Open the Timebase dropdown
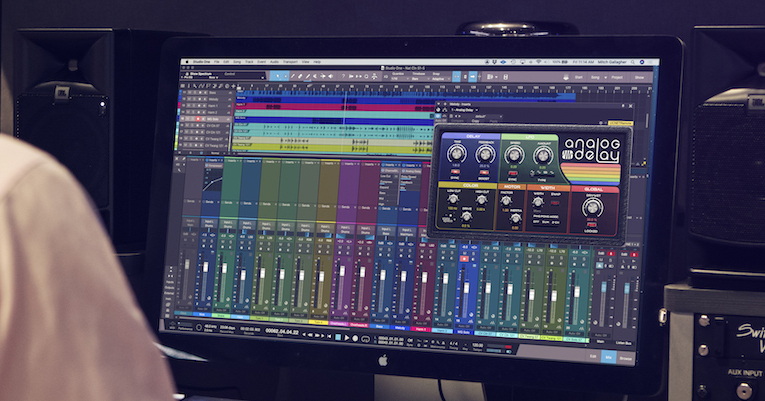The width and height of the screenshot is (765, 401). tap(419, 79)
